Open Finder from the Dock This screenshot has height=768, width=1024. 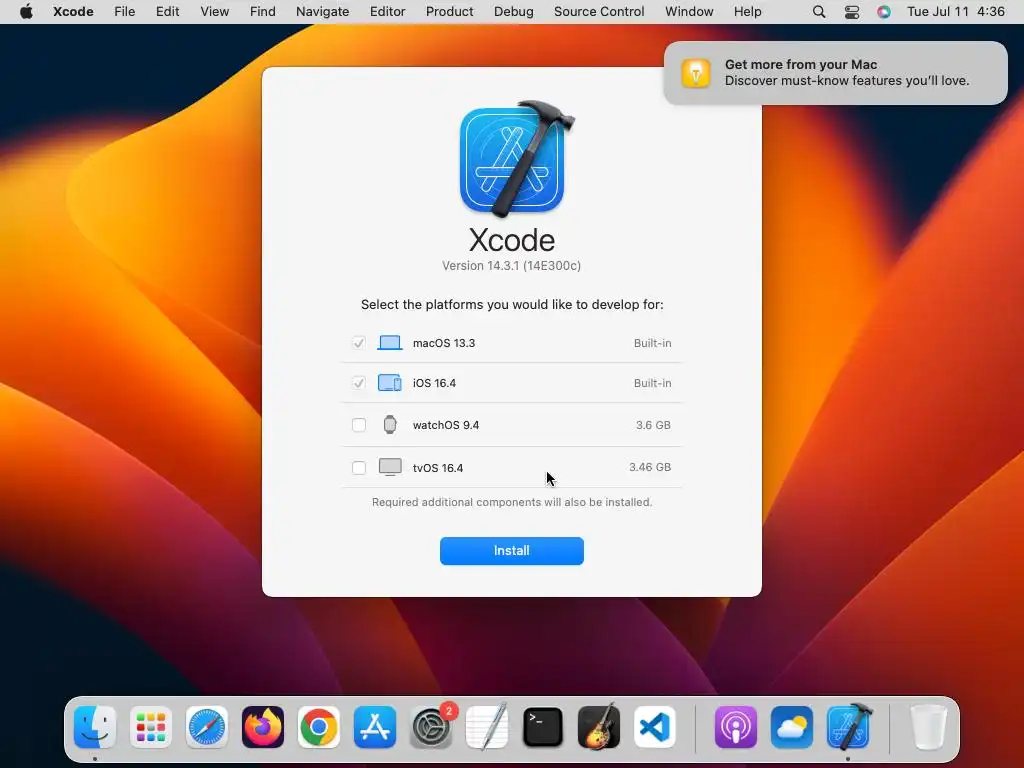95,727
